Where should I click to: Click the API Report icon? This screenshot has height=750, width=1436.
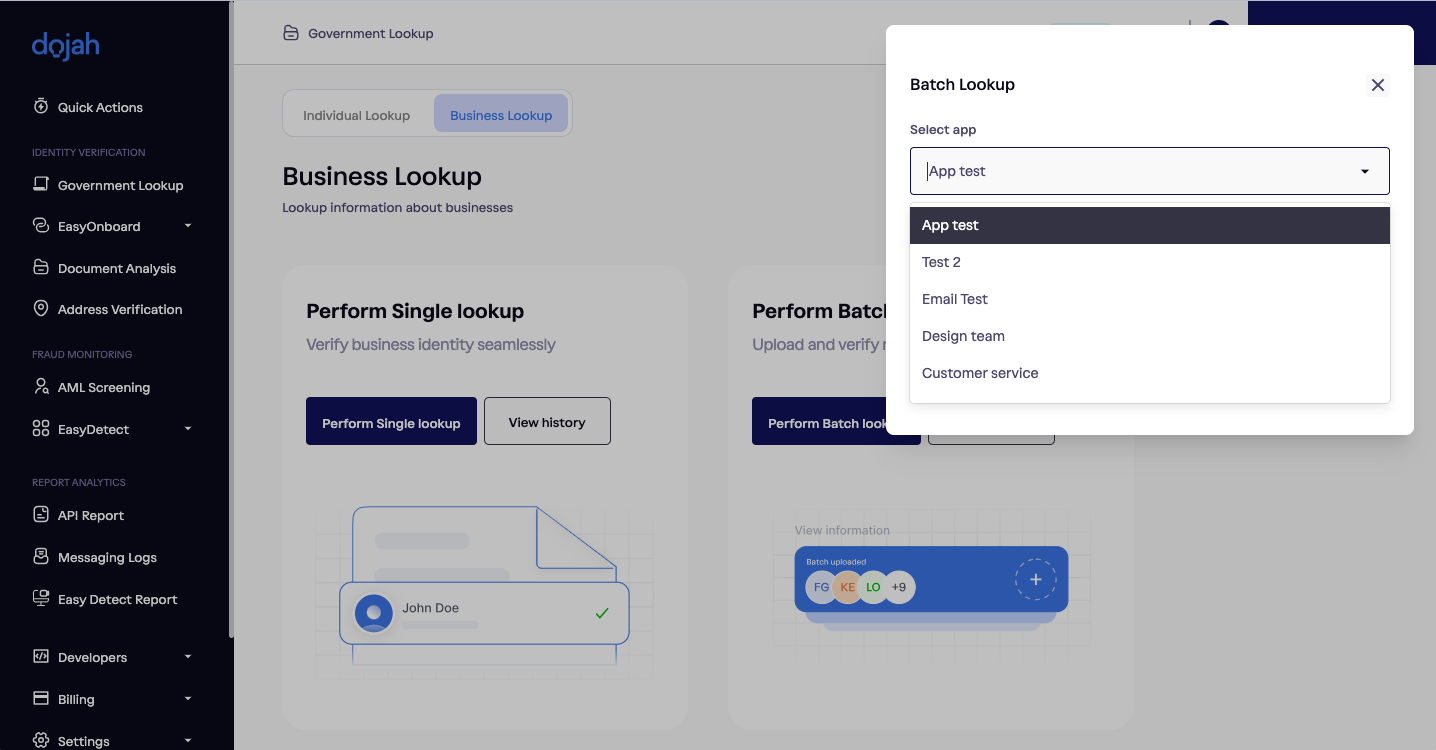[41, 514]
